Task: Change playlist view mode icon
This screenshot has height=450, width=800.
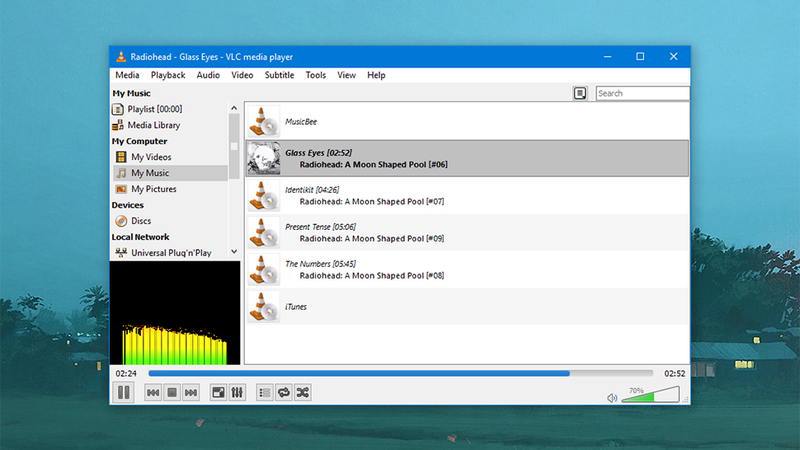Action: click(x=580, y=93)
